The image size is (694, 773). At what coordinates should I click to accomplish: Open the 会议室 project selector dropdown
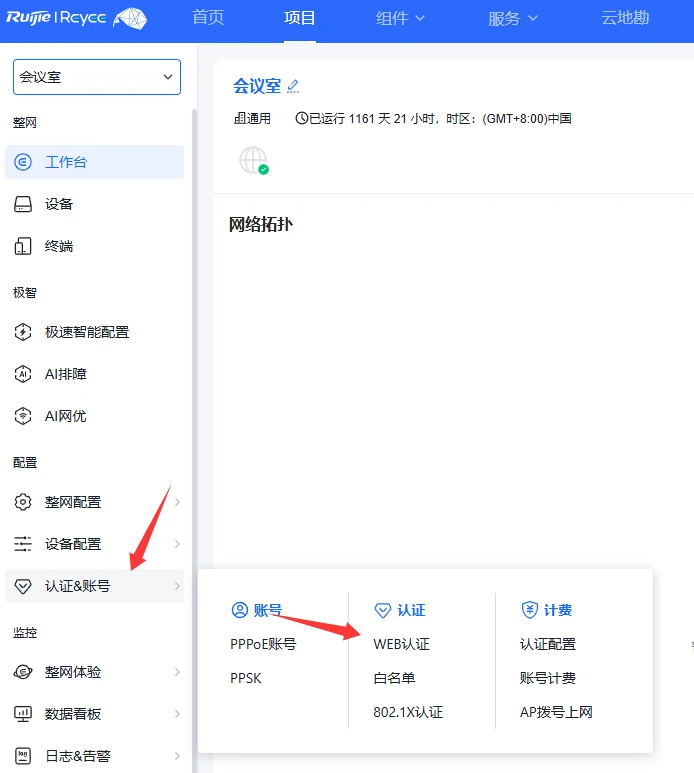[x=97, y=77]
